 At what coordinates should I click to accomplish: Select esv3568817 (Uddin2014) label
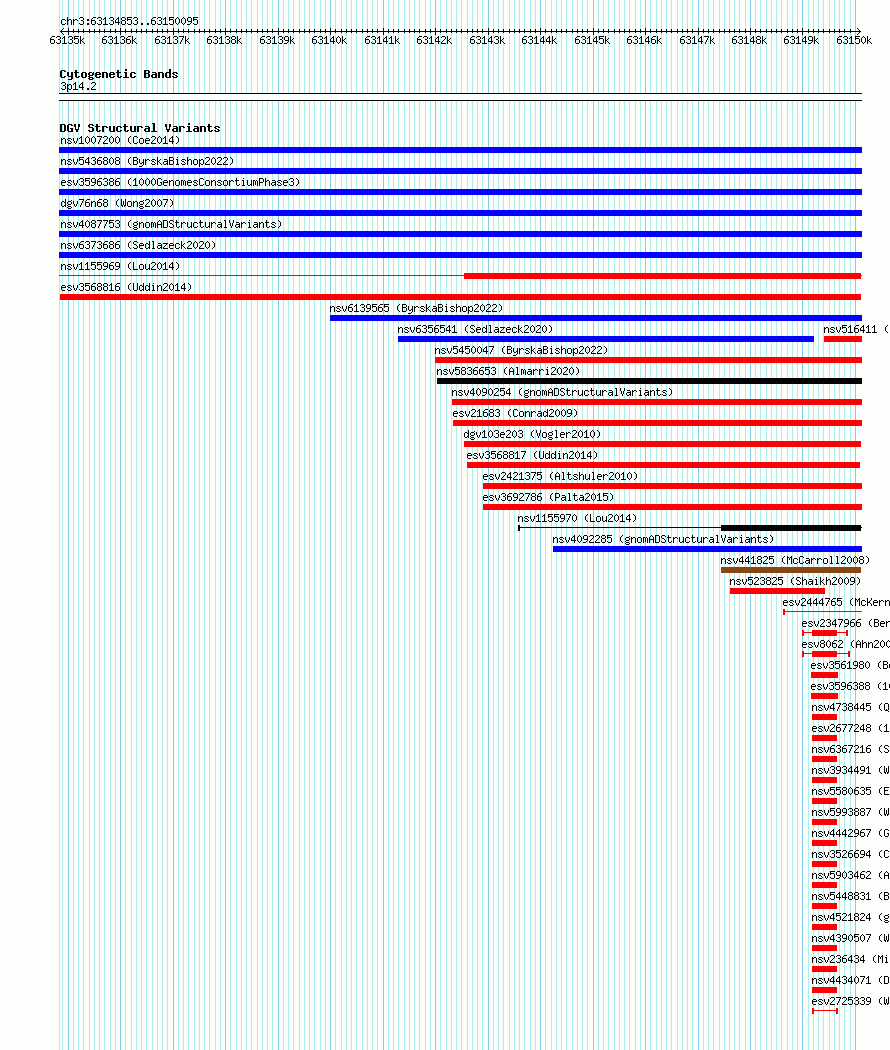pos(532,455)
